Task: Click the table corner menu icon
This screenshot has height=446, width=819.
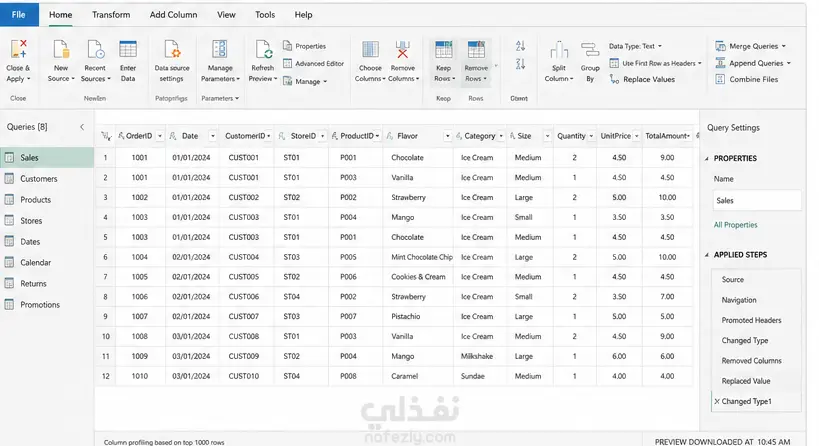Action: [x=106, y=136]
